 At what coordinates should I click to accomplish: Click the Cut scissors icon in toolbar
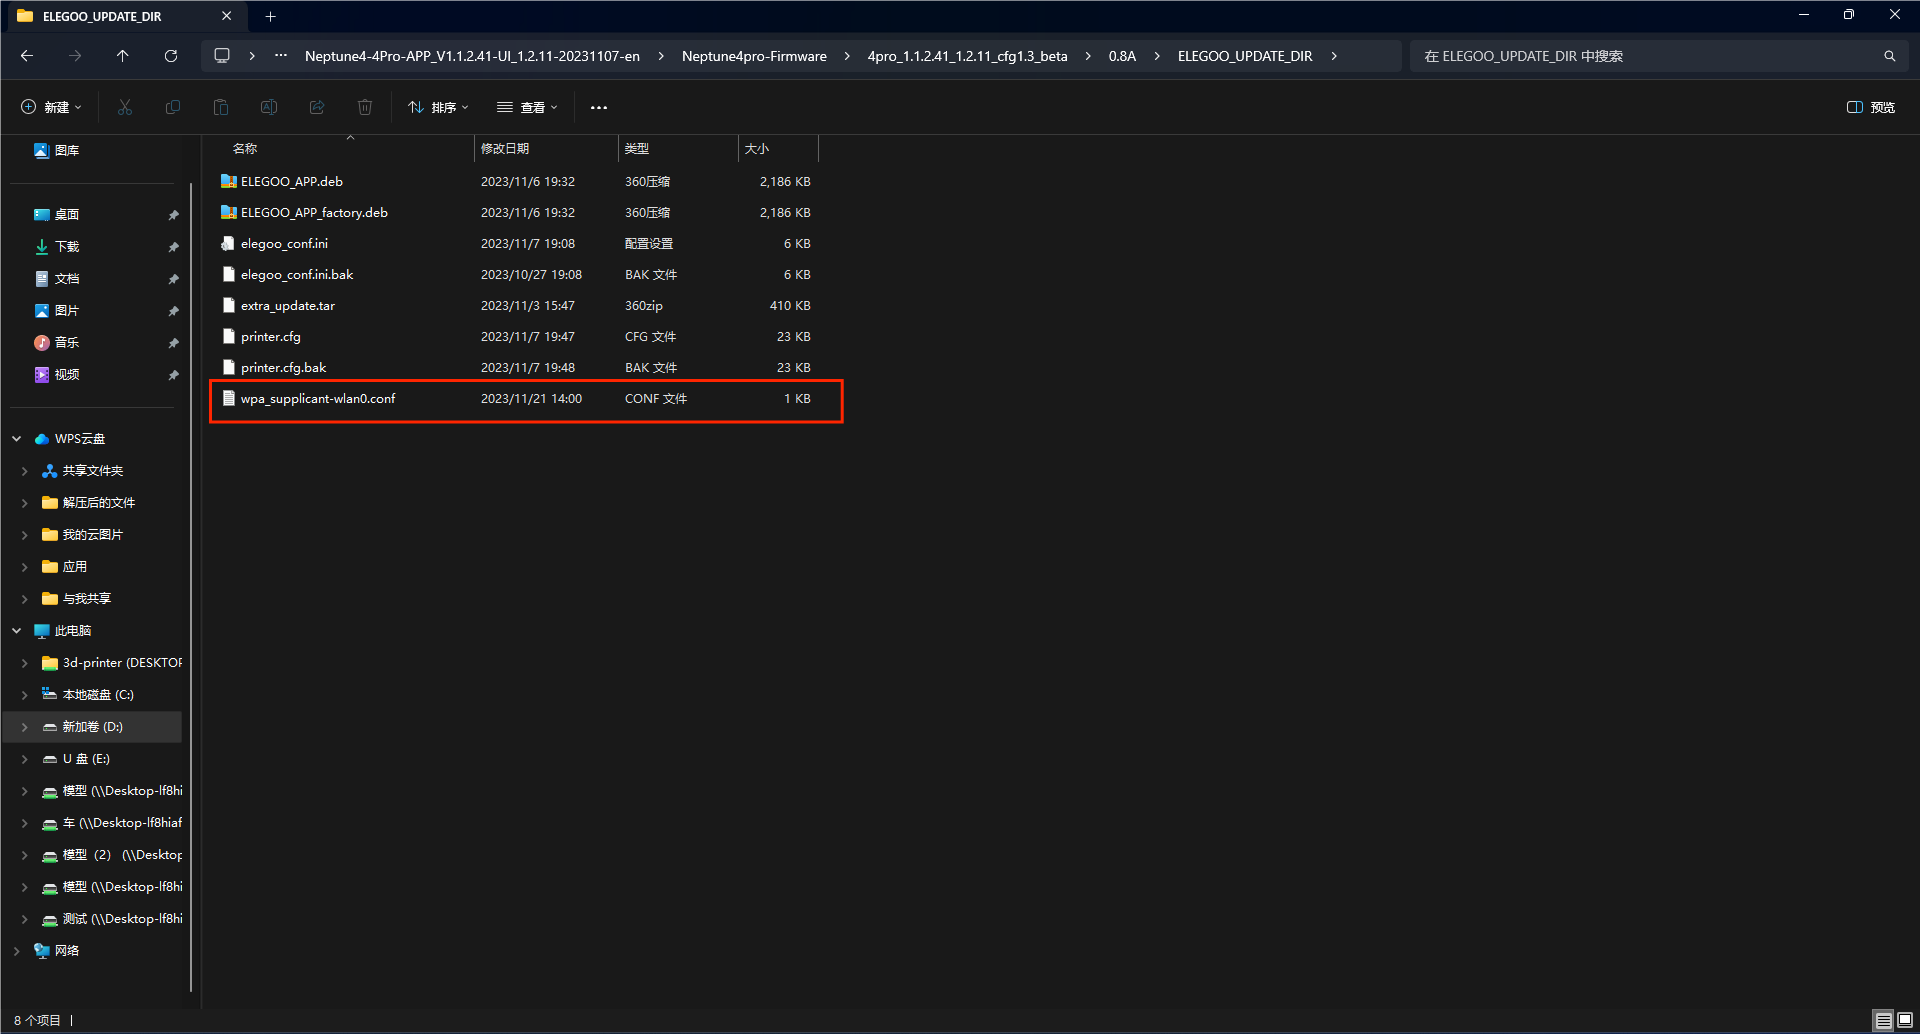point(125,107)
